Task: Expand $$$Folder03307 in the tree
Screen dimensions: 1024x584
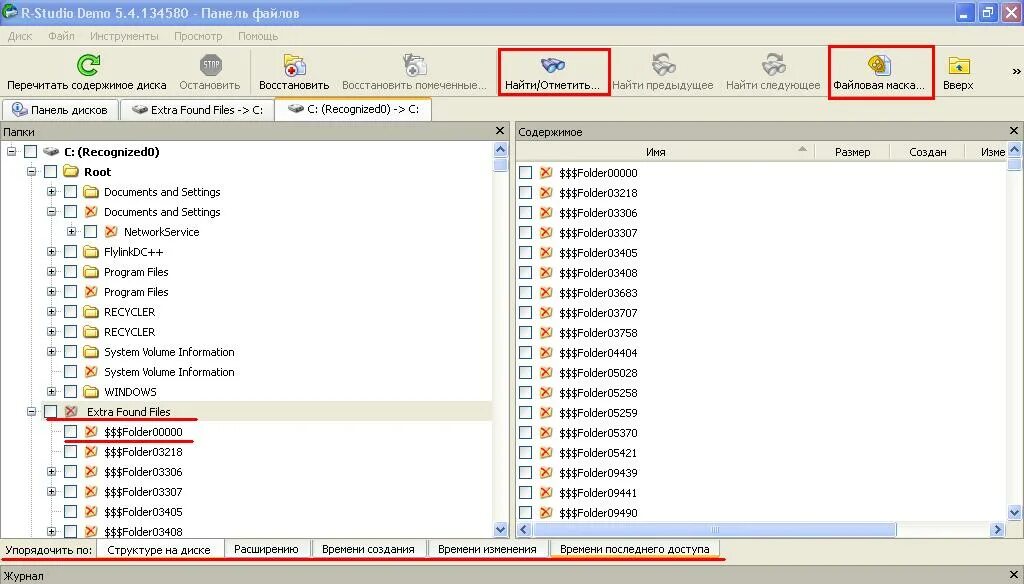Action: [52, 492]
